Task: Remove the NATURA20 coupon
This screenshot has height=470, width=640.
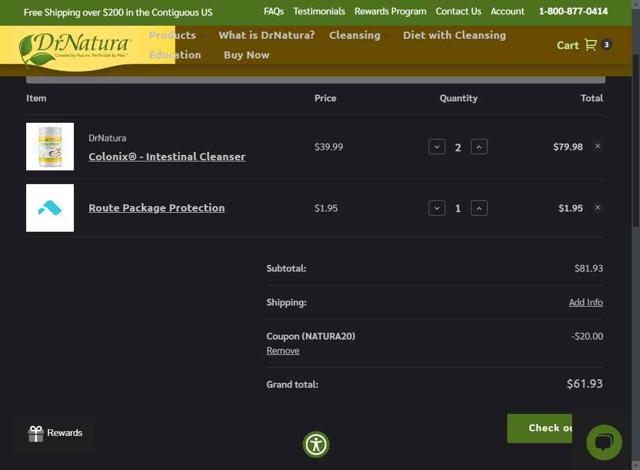Action: coord(283,351)
